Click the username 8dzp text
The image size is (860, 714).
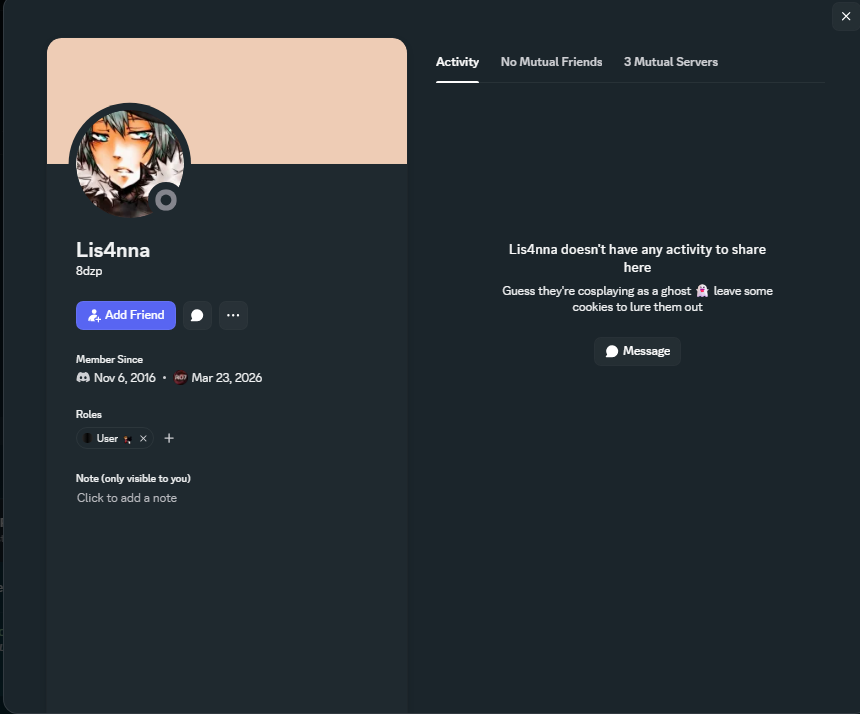point(89,271)
